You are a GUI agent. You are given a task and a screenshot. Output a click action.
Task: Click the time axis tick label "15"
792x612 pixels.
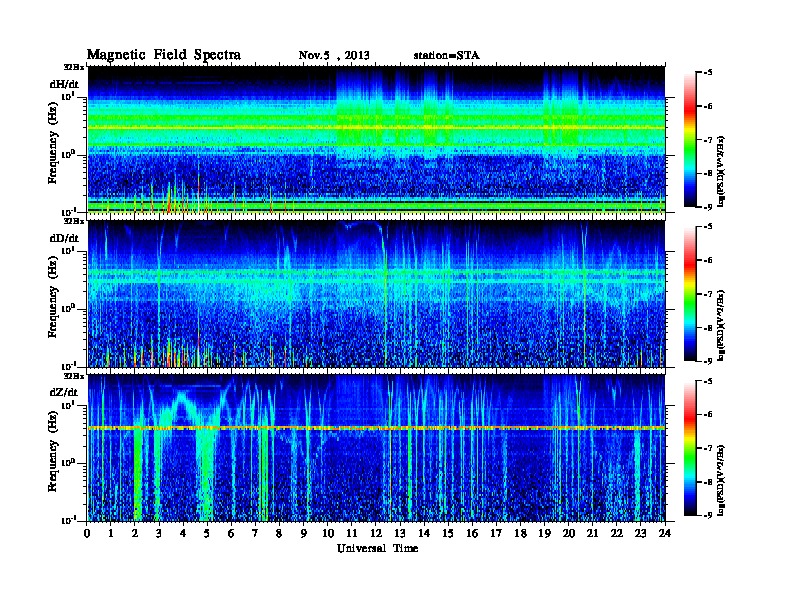coord(448,533)
